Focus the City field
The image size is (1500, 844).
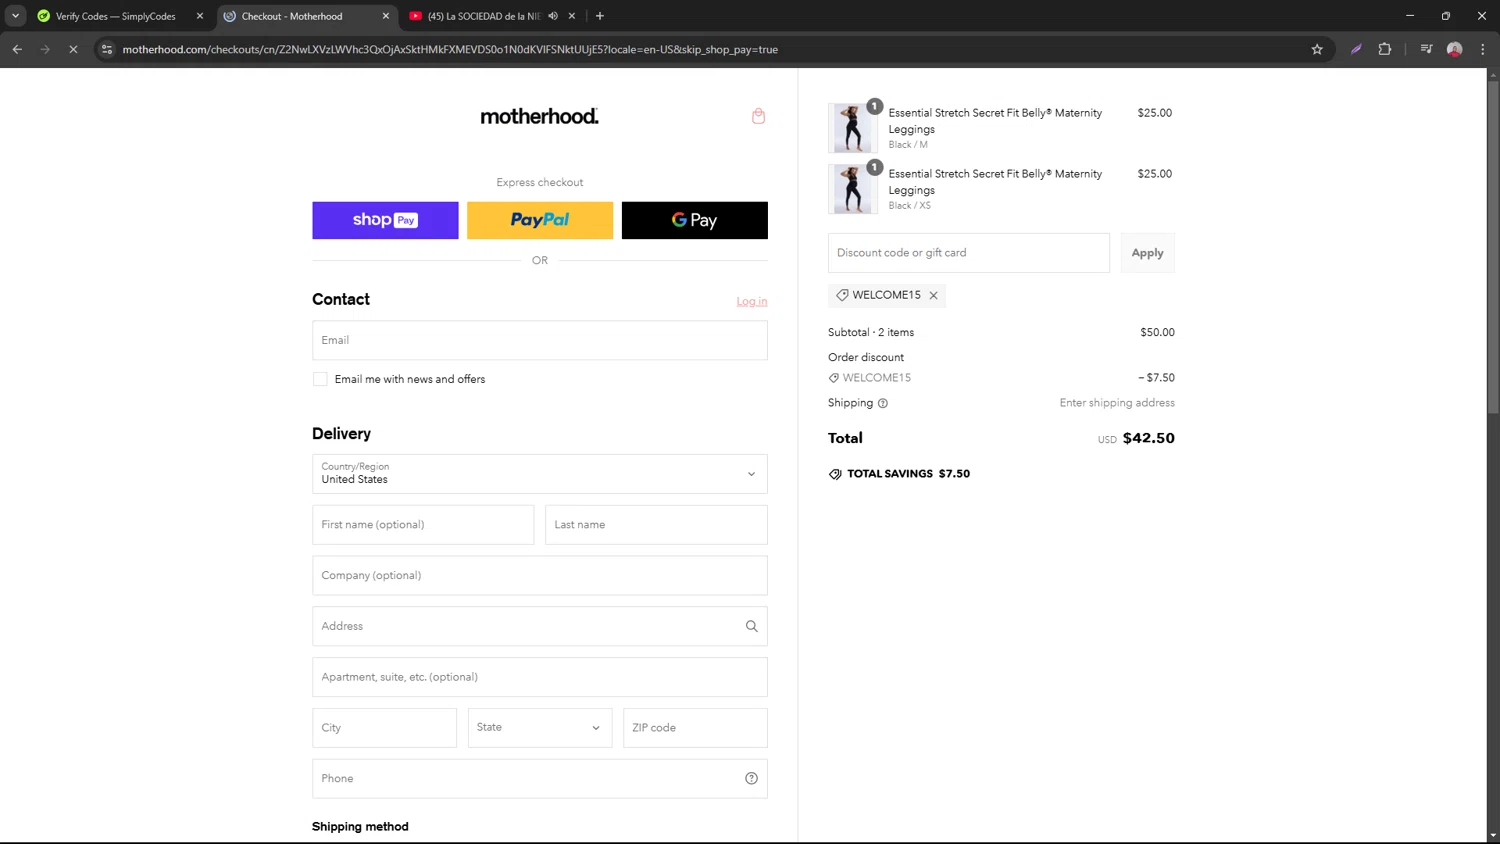[384, 728]
